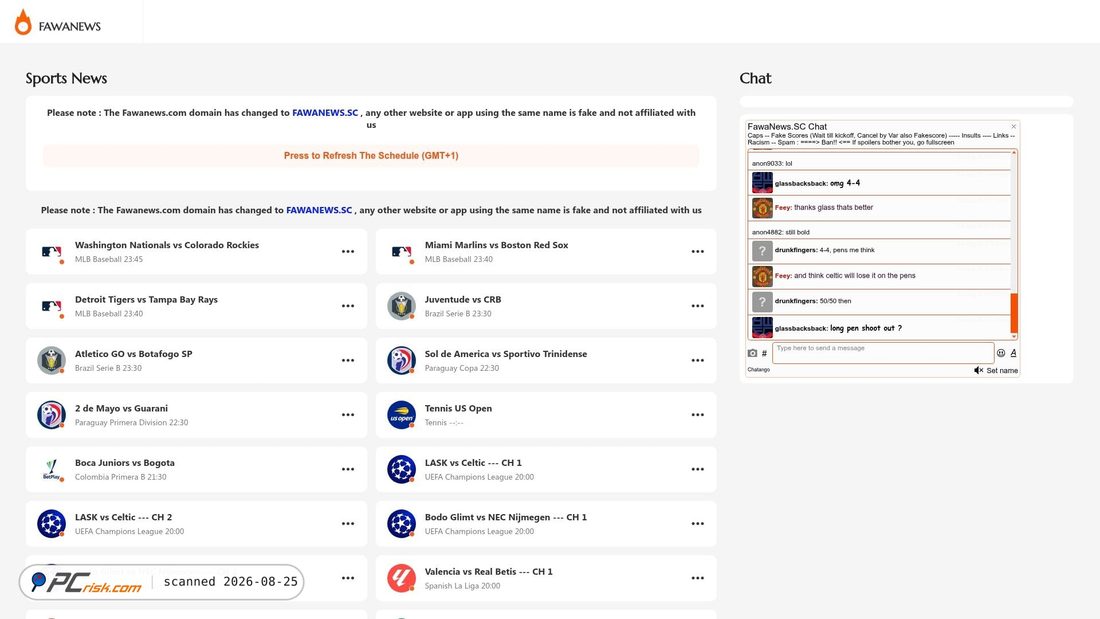Click the Chatango link below chat
The image size is (1100, 619).
coord(758,370)
